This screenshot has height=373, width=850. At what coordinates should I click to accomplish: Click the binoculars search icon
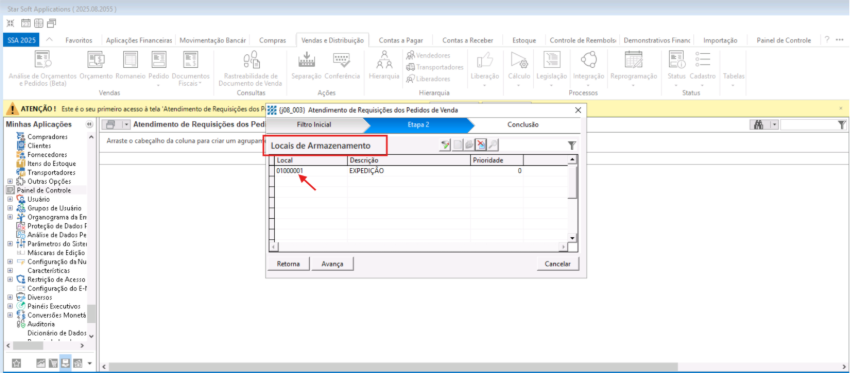tap(759, 125)
